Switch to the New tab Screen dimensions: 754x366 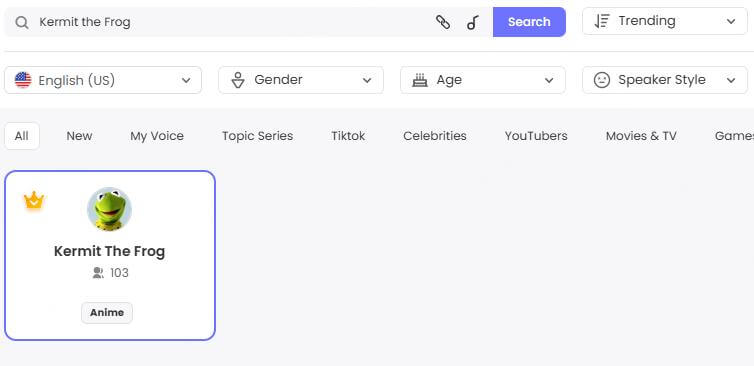click(x=79, y=136)
